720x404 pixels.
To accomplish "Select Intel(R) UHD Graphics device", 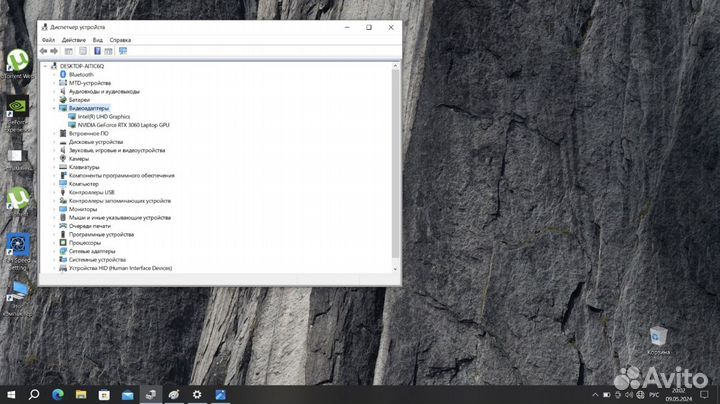I will click(x=103, y=116).
